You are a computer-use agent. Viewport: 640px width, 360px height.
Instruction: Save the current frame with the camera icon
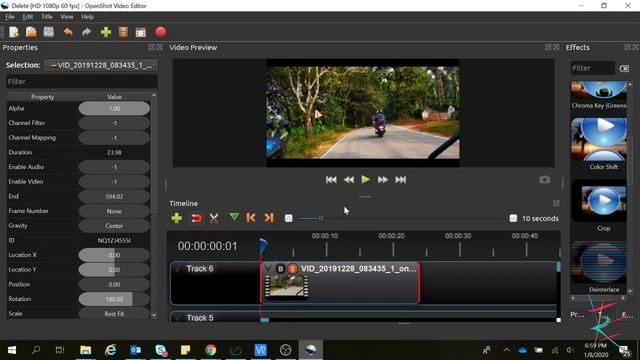tap(544, 180)
